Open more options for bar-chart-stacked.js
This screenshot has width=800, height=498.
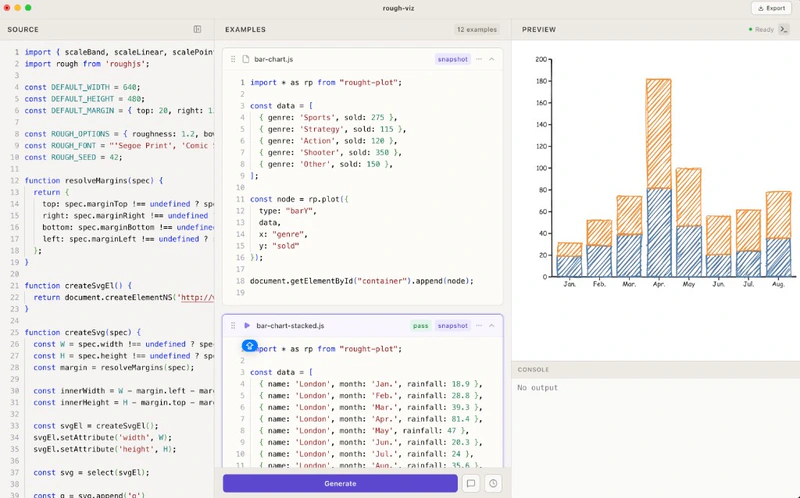tap(479, 326)
